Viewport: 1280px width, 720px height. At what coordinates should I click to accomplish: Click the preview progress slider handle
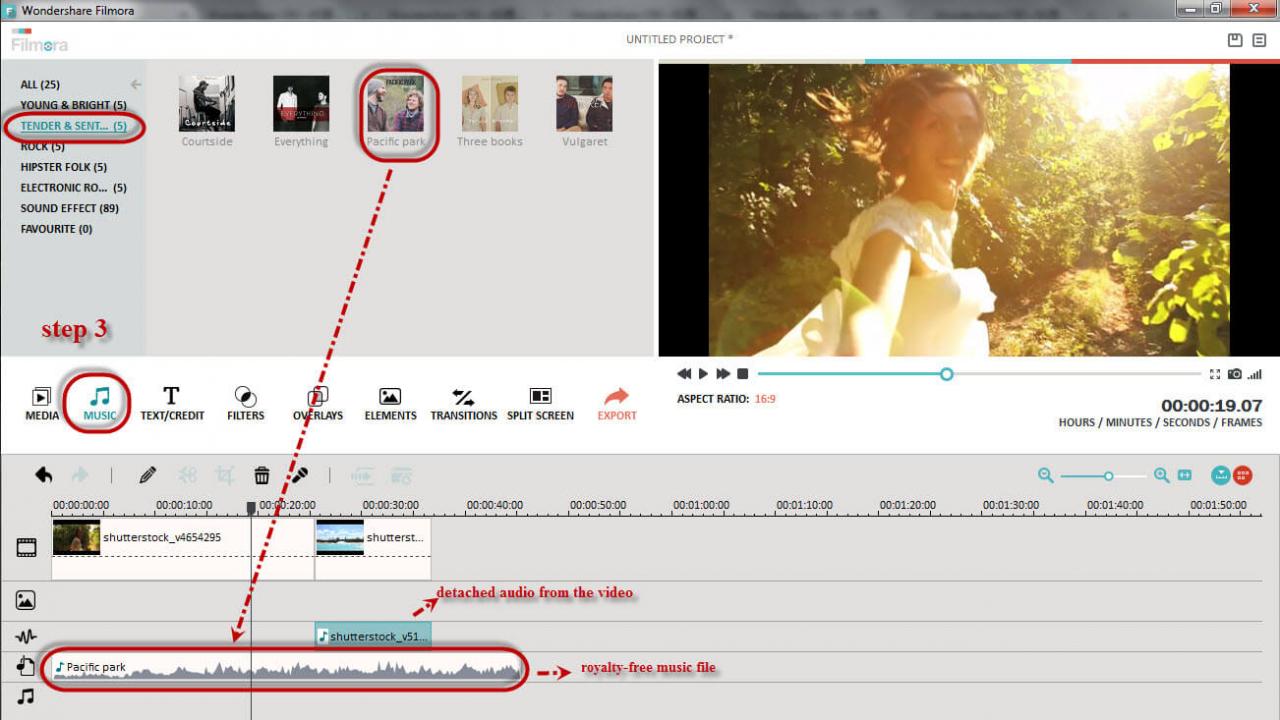[946, 374]
